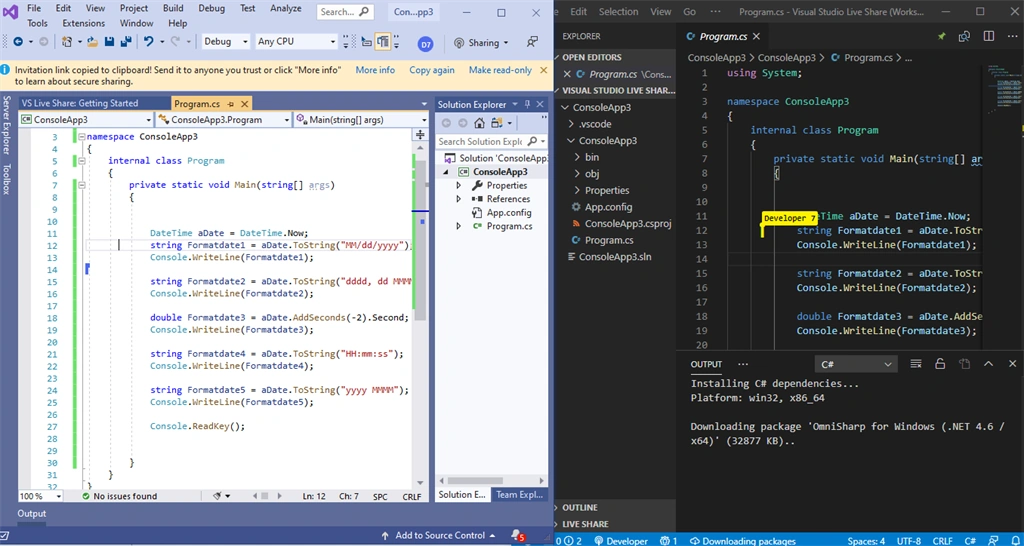
Task: Save the file with the single floppy icon
Action: coord(109,42)
